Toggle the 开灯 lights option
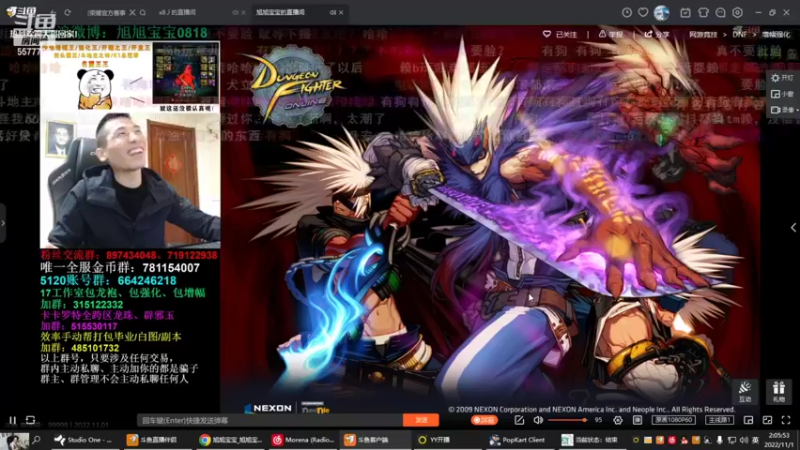800x450 pixels. (783, 78)
